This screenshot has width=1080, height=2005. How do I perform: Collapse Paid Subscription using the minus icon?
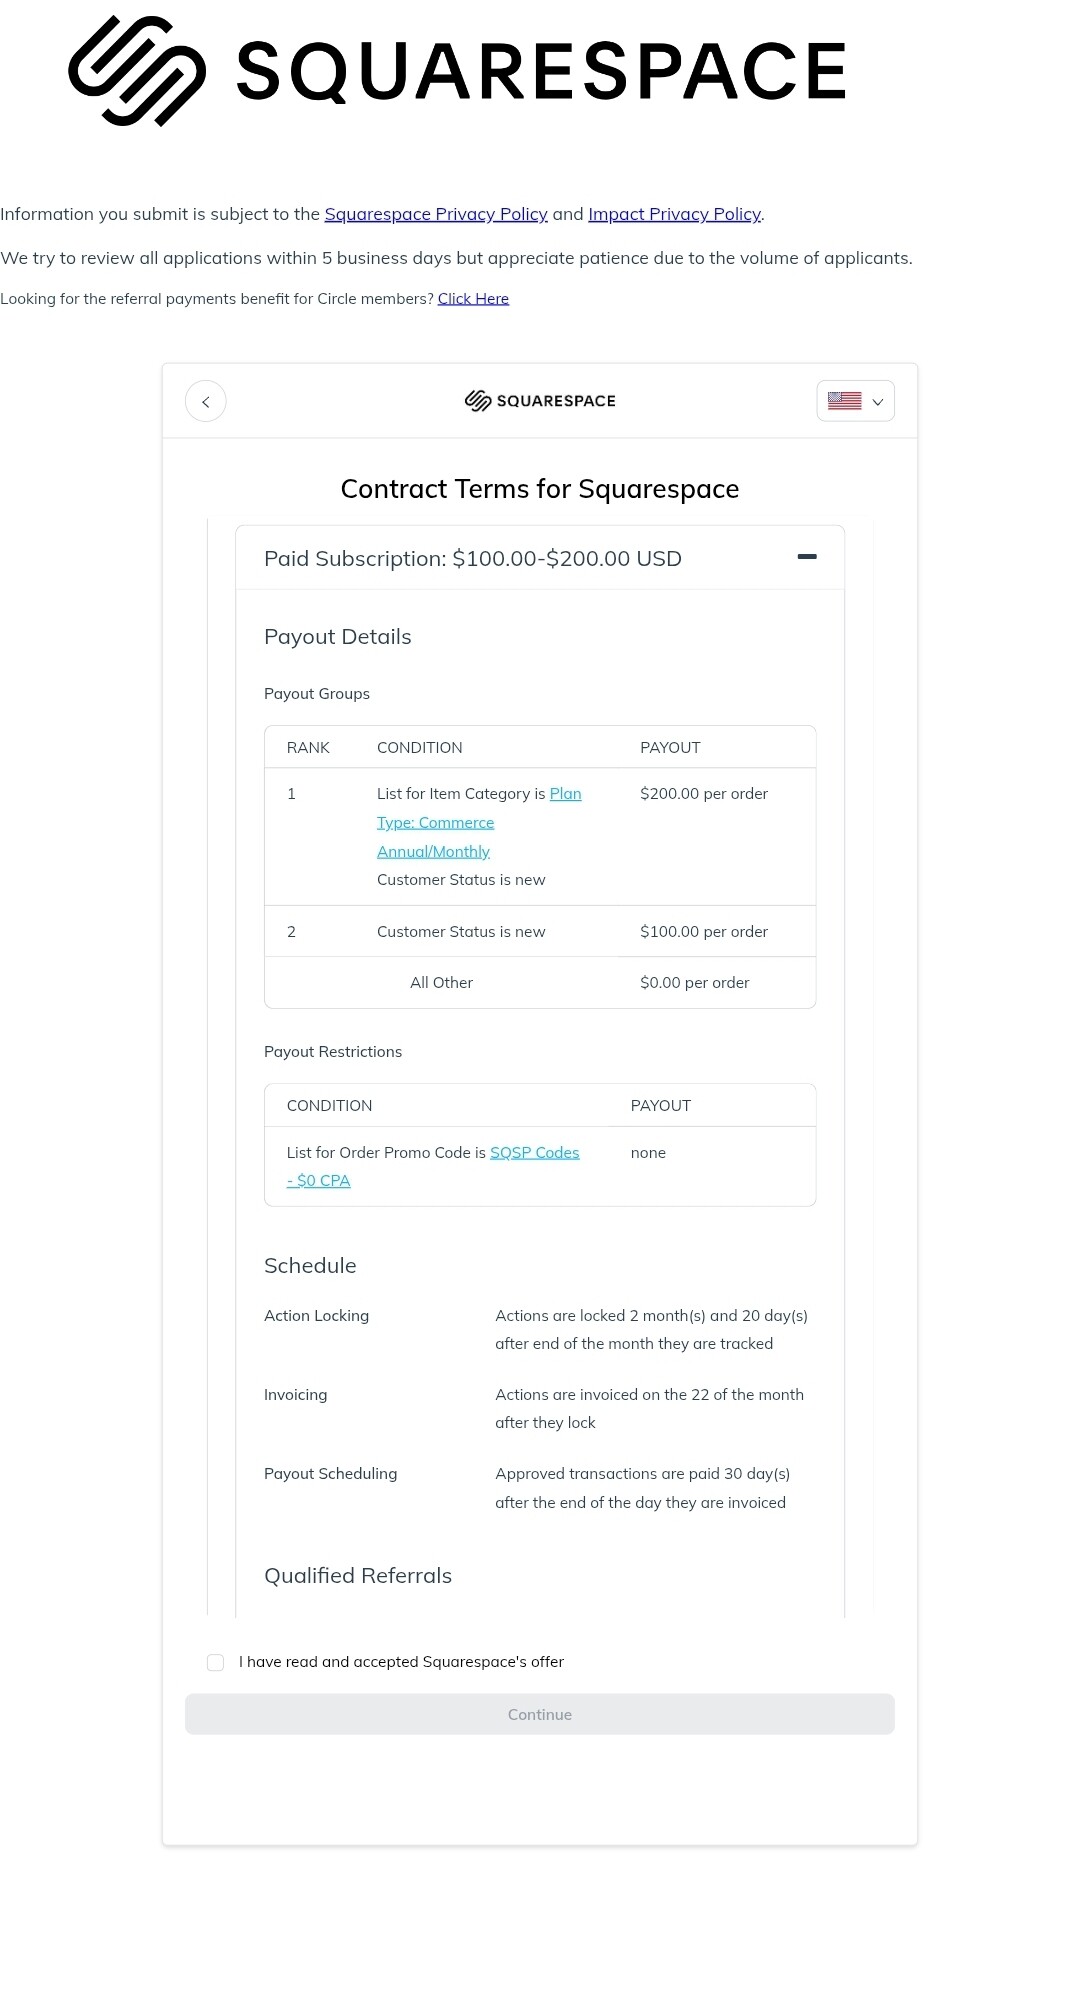click(x=807, y=557)
